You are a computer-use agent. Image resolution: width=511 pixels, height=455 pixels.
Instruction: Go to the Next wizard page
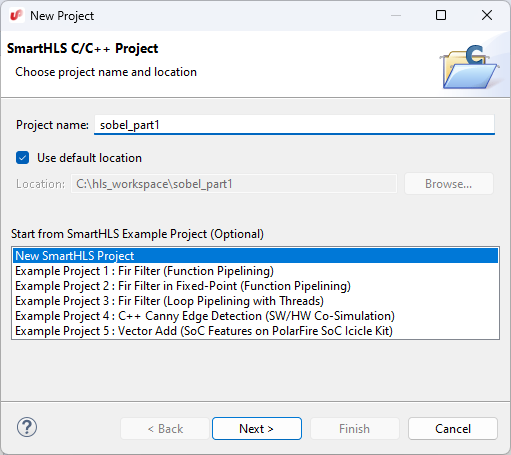[x=257, y=429]
